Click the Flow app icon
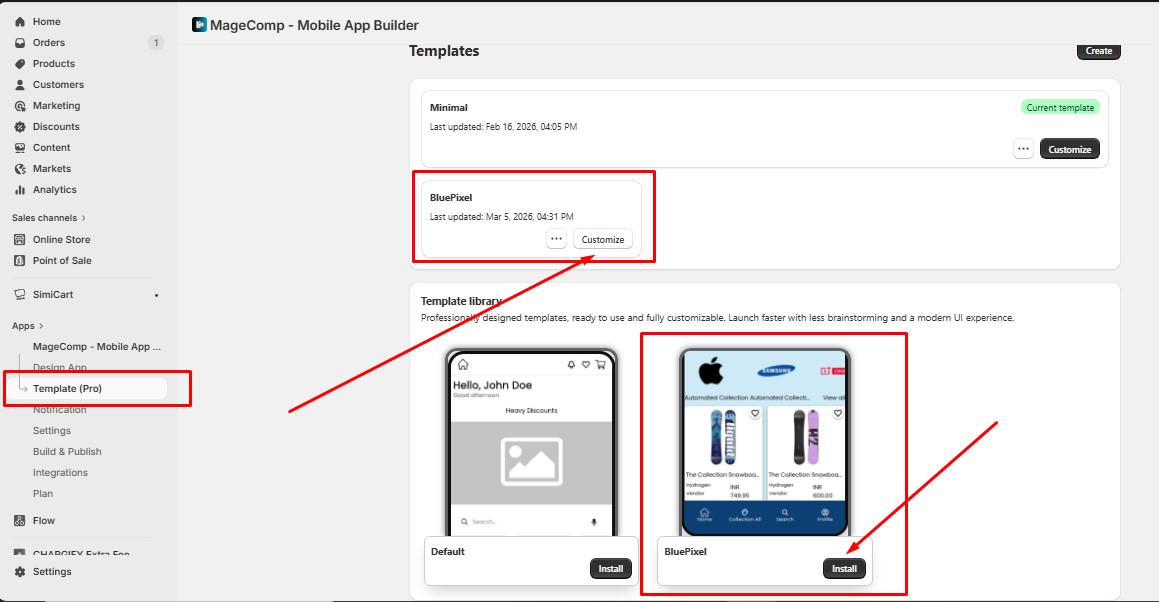This screenshot has height=602, width=1159. coord(20,521)
